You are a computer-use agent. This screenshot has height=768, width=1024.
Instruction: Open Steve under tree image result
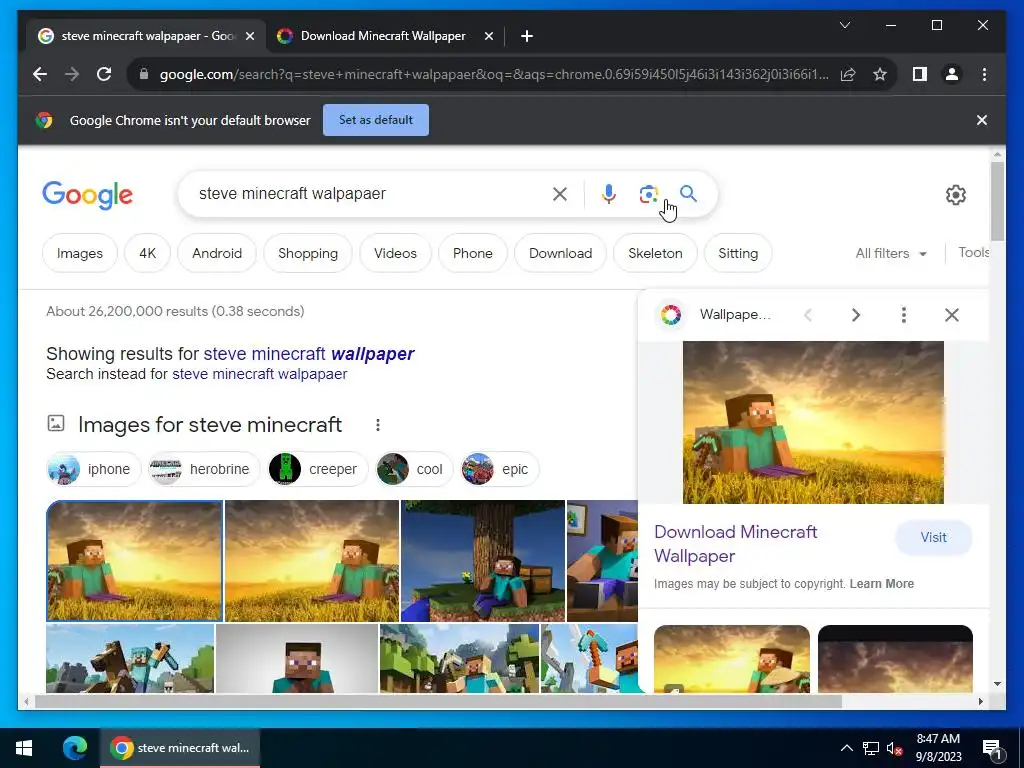point(483,561)
